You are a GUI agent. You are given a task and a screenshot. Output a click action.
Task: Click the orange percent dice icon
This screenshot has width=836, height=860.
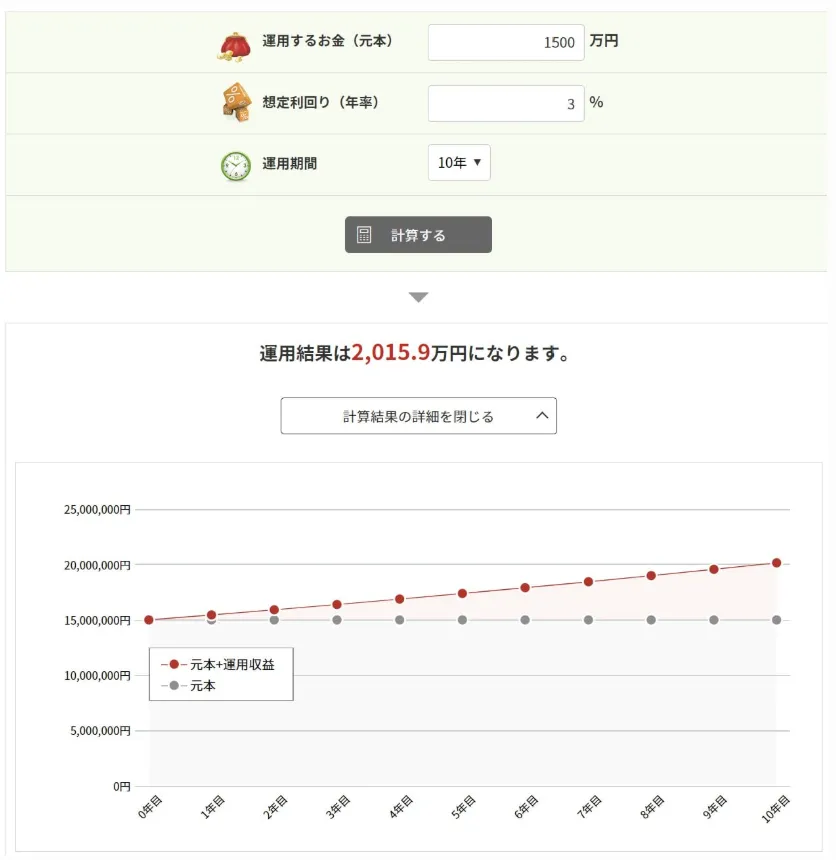[x=236, y=103]
